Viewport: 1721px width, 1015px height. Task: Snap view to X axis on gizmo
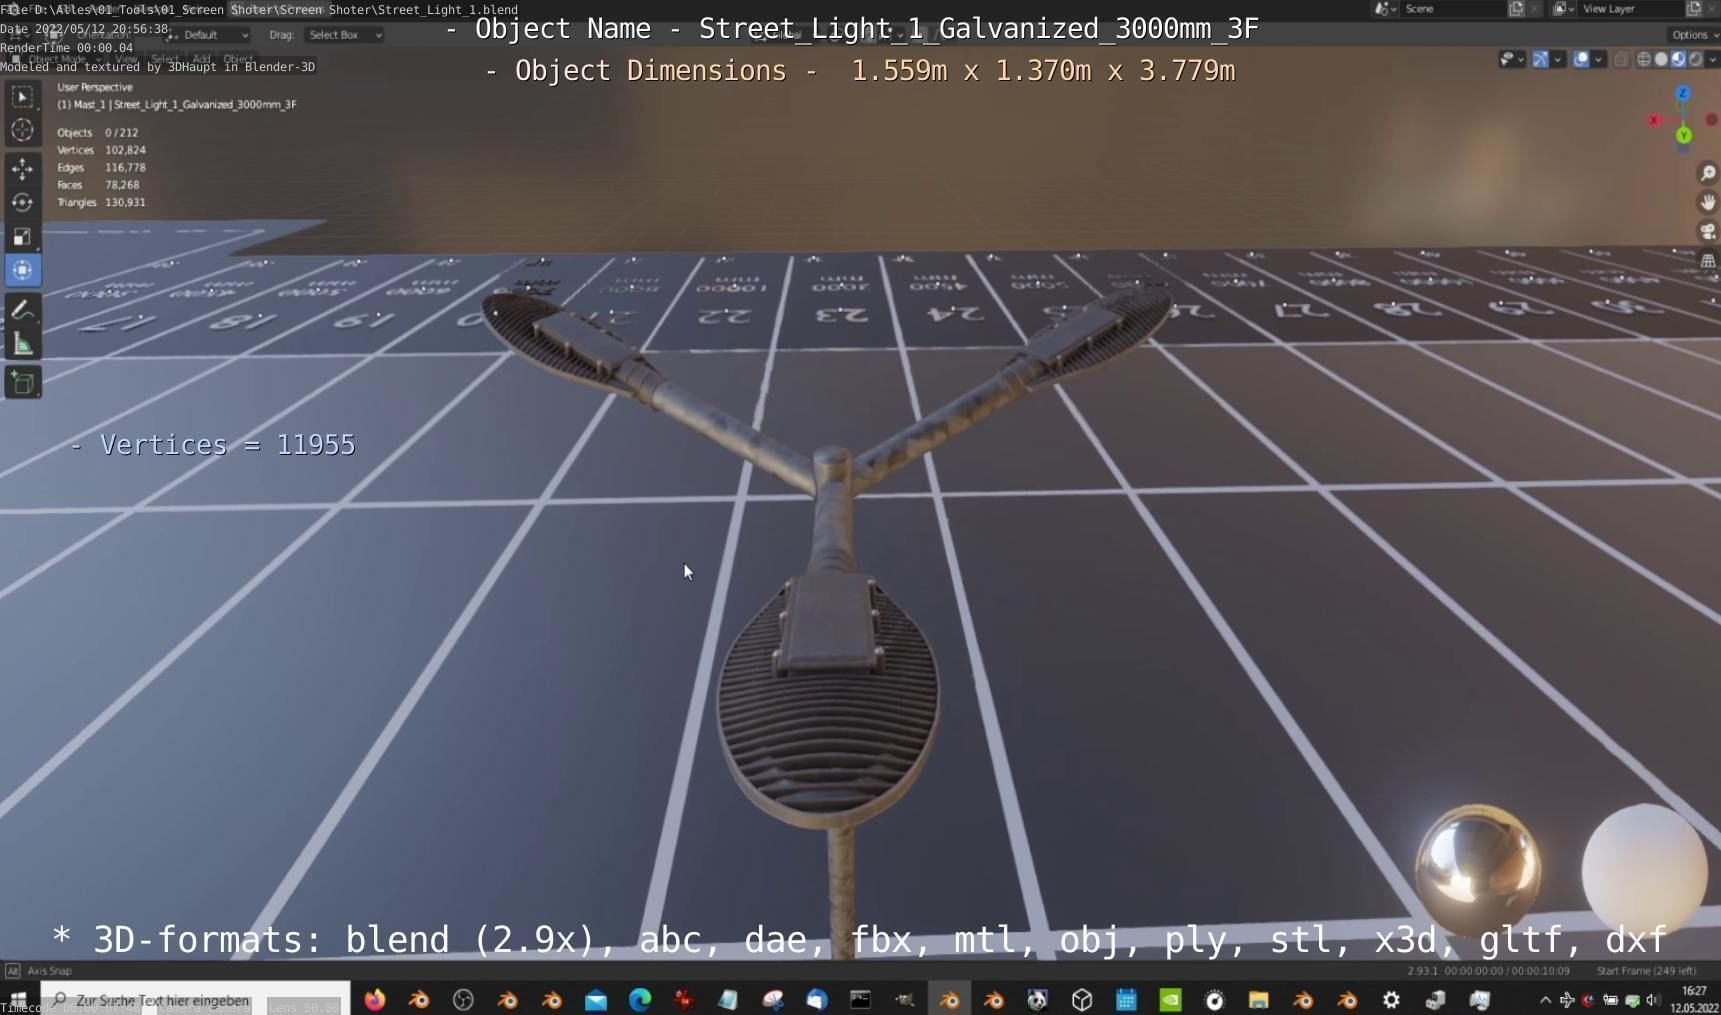[1654, 120]
